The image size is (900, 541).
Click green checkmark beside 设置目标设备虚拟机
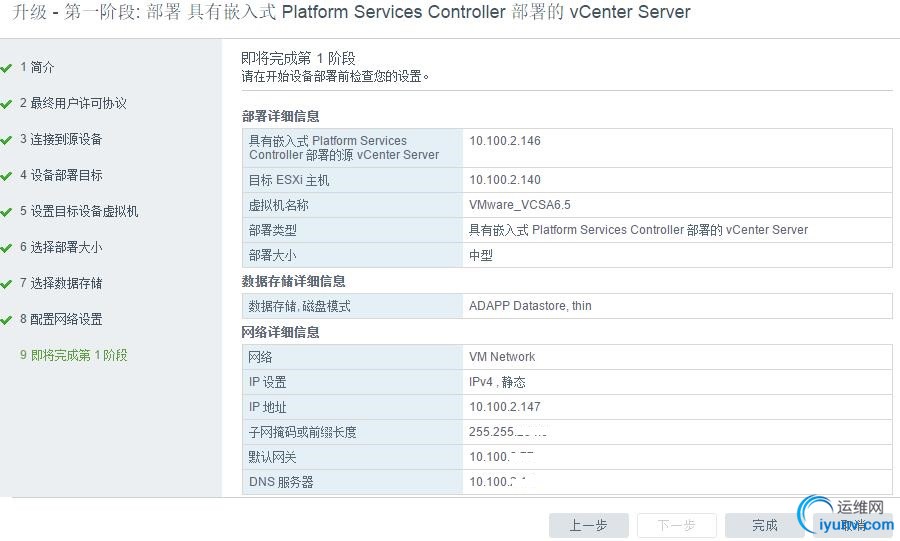pos(6,212)
